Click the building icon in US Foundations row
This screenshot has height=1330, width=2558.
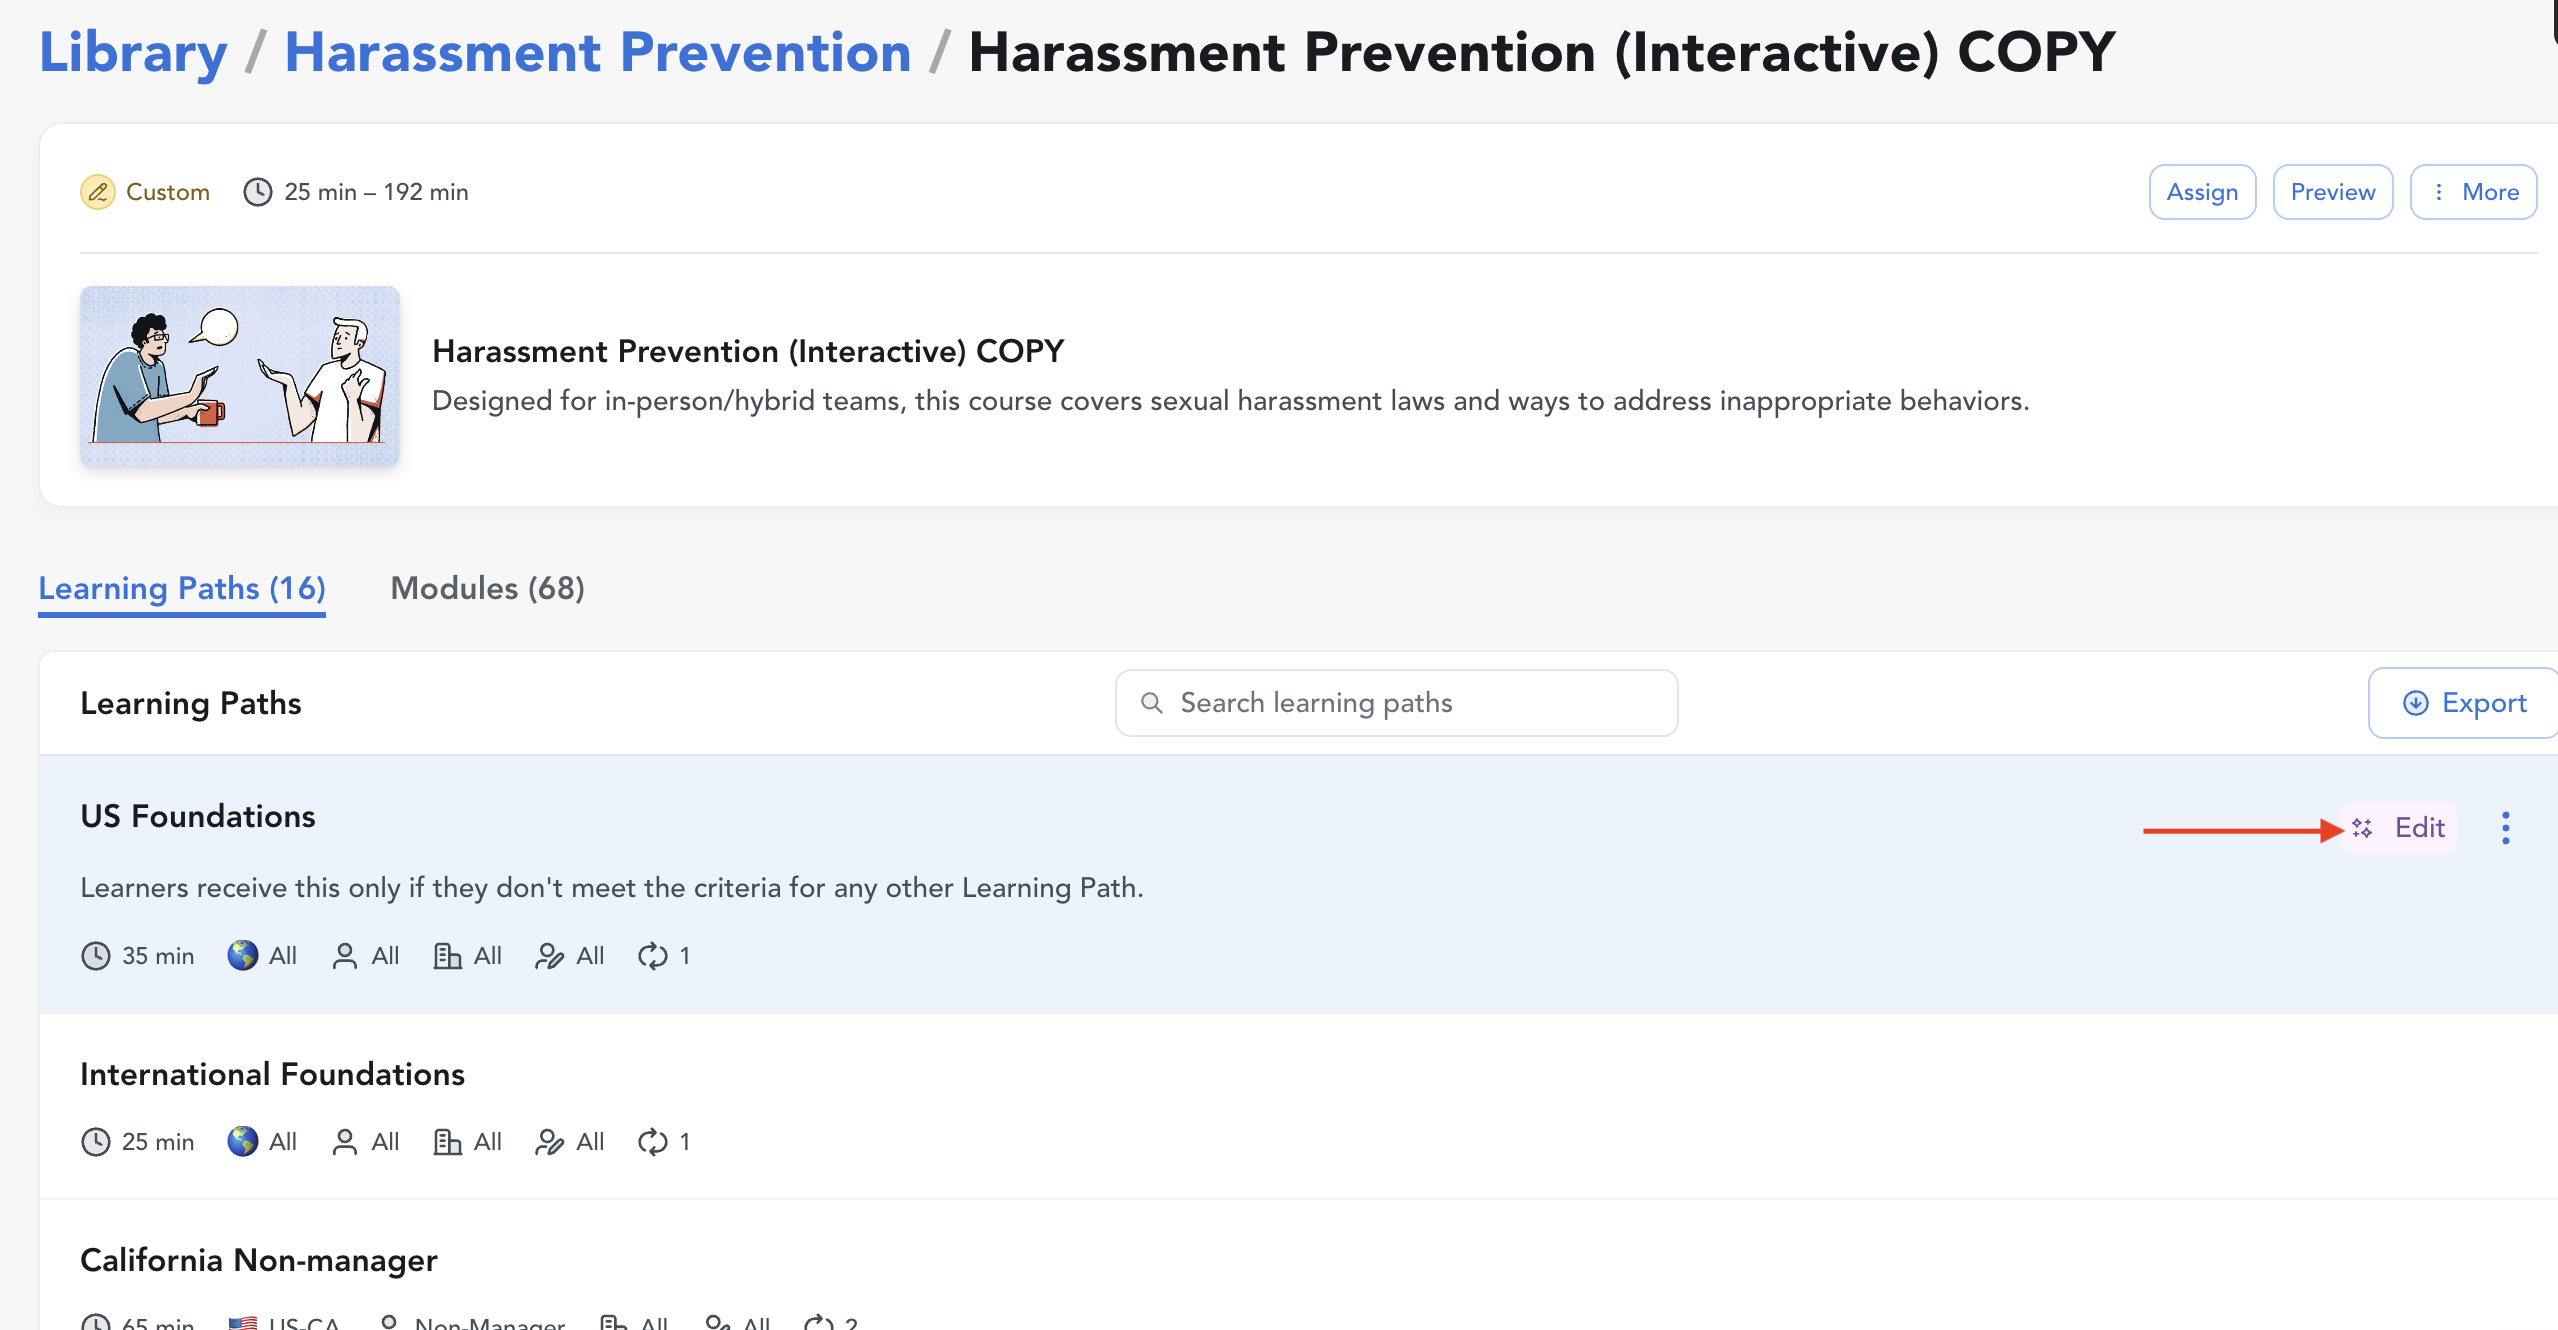[447, 956]
